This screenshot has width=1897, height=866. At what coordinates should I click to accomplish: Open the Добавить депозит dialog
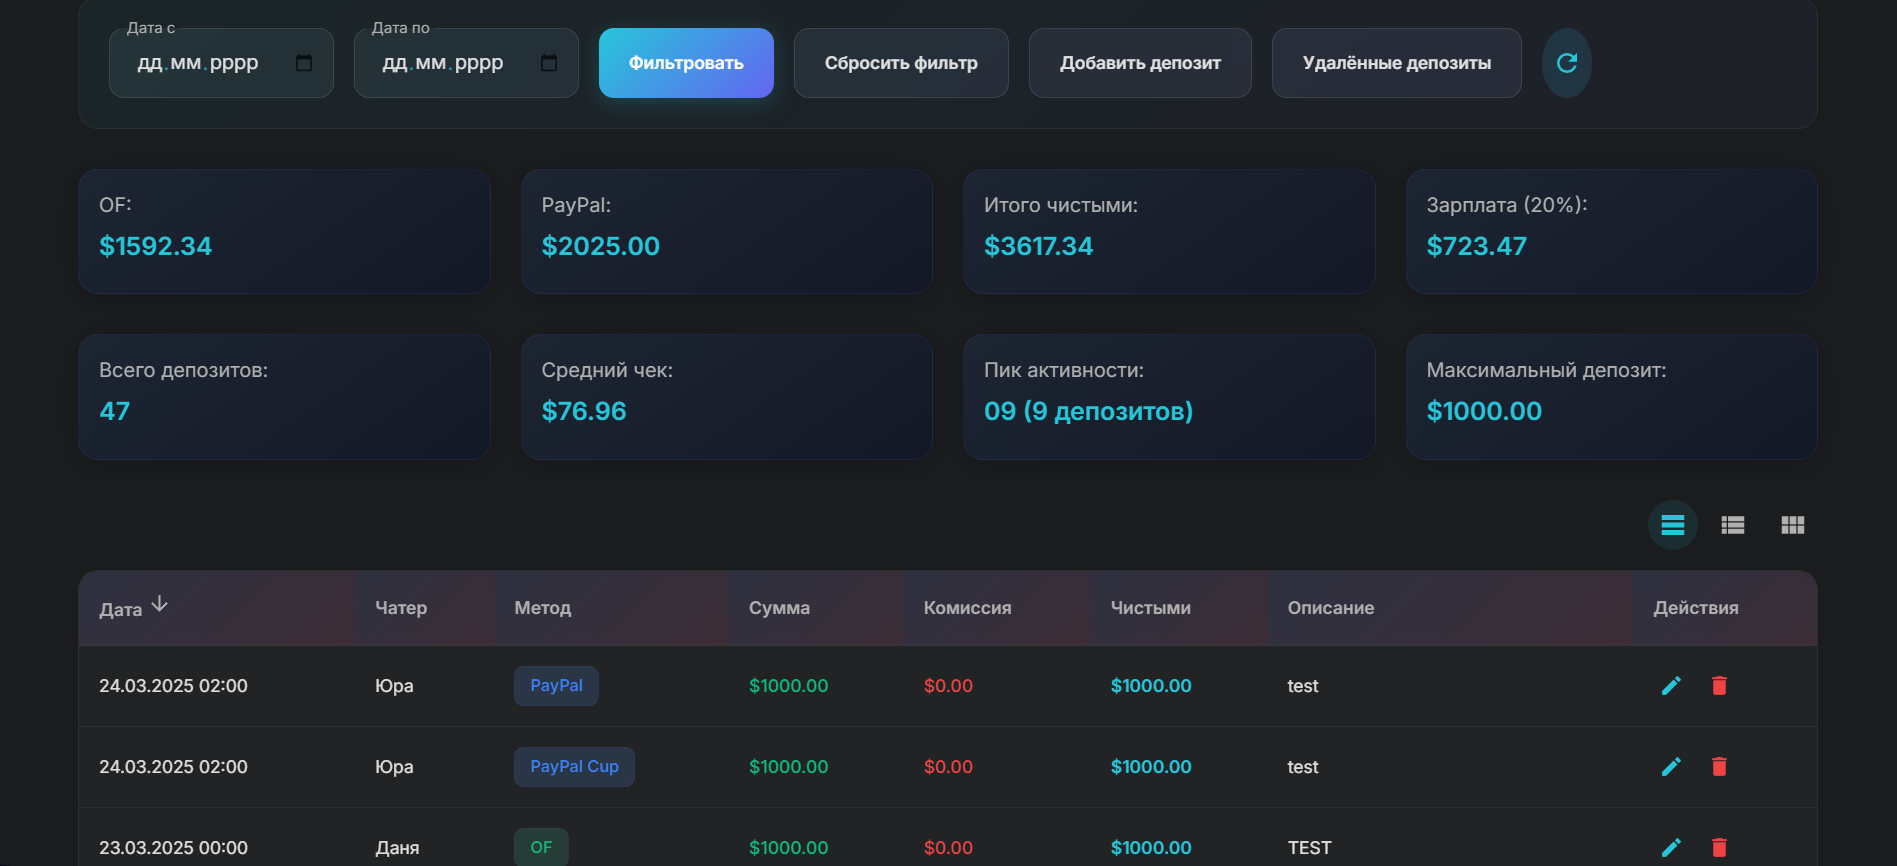tap(1140, 63)
